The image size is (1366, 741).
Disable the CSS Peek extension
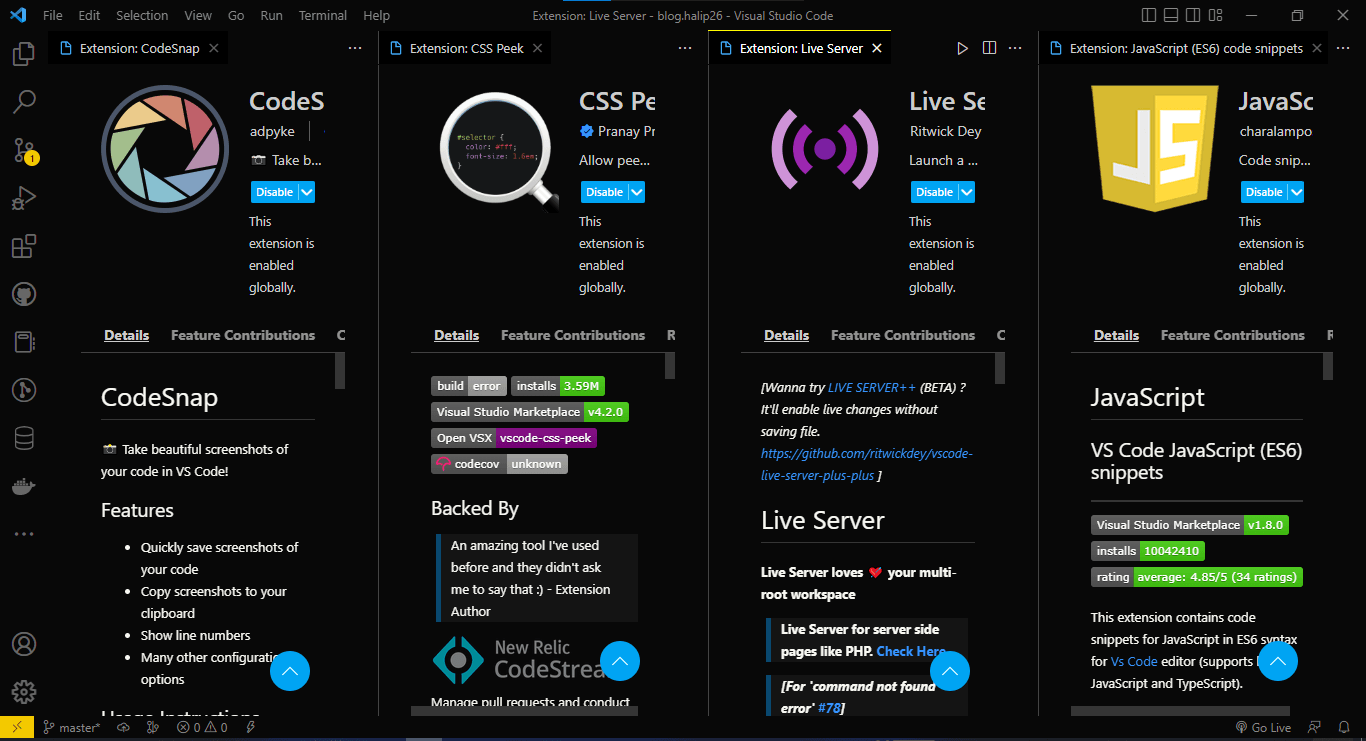[x=604, y=192]
